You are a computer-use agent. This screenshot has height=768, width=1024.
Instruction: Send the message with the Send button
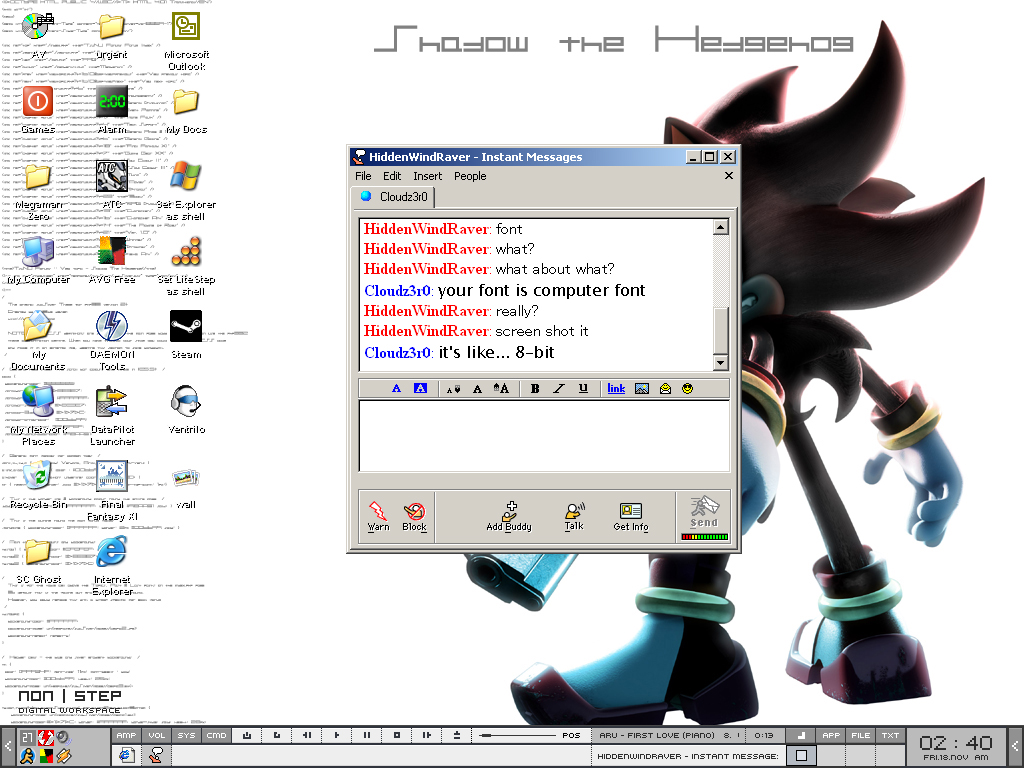click(704, 512)
